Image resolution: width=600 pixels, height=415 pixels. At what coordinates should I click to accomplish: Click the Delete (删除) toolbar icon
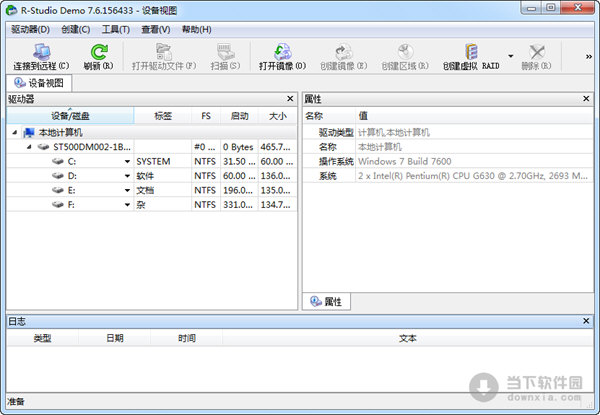click(x=536, y=52)
